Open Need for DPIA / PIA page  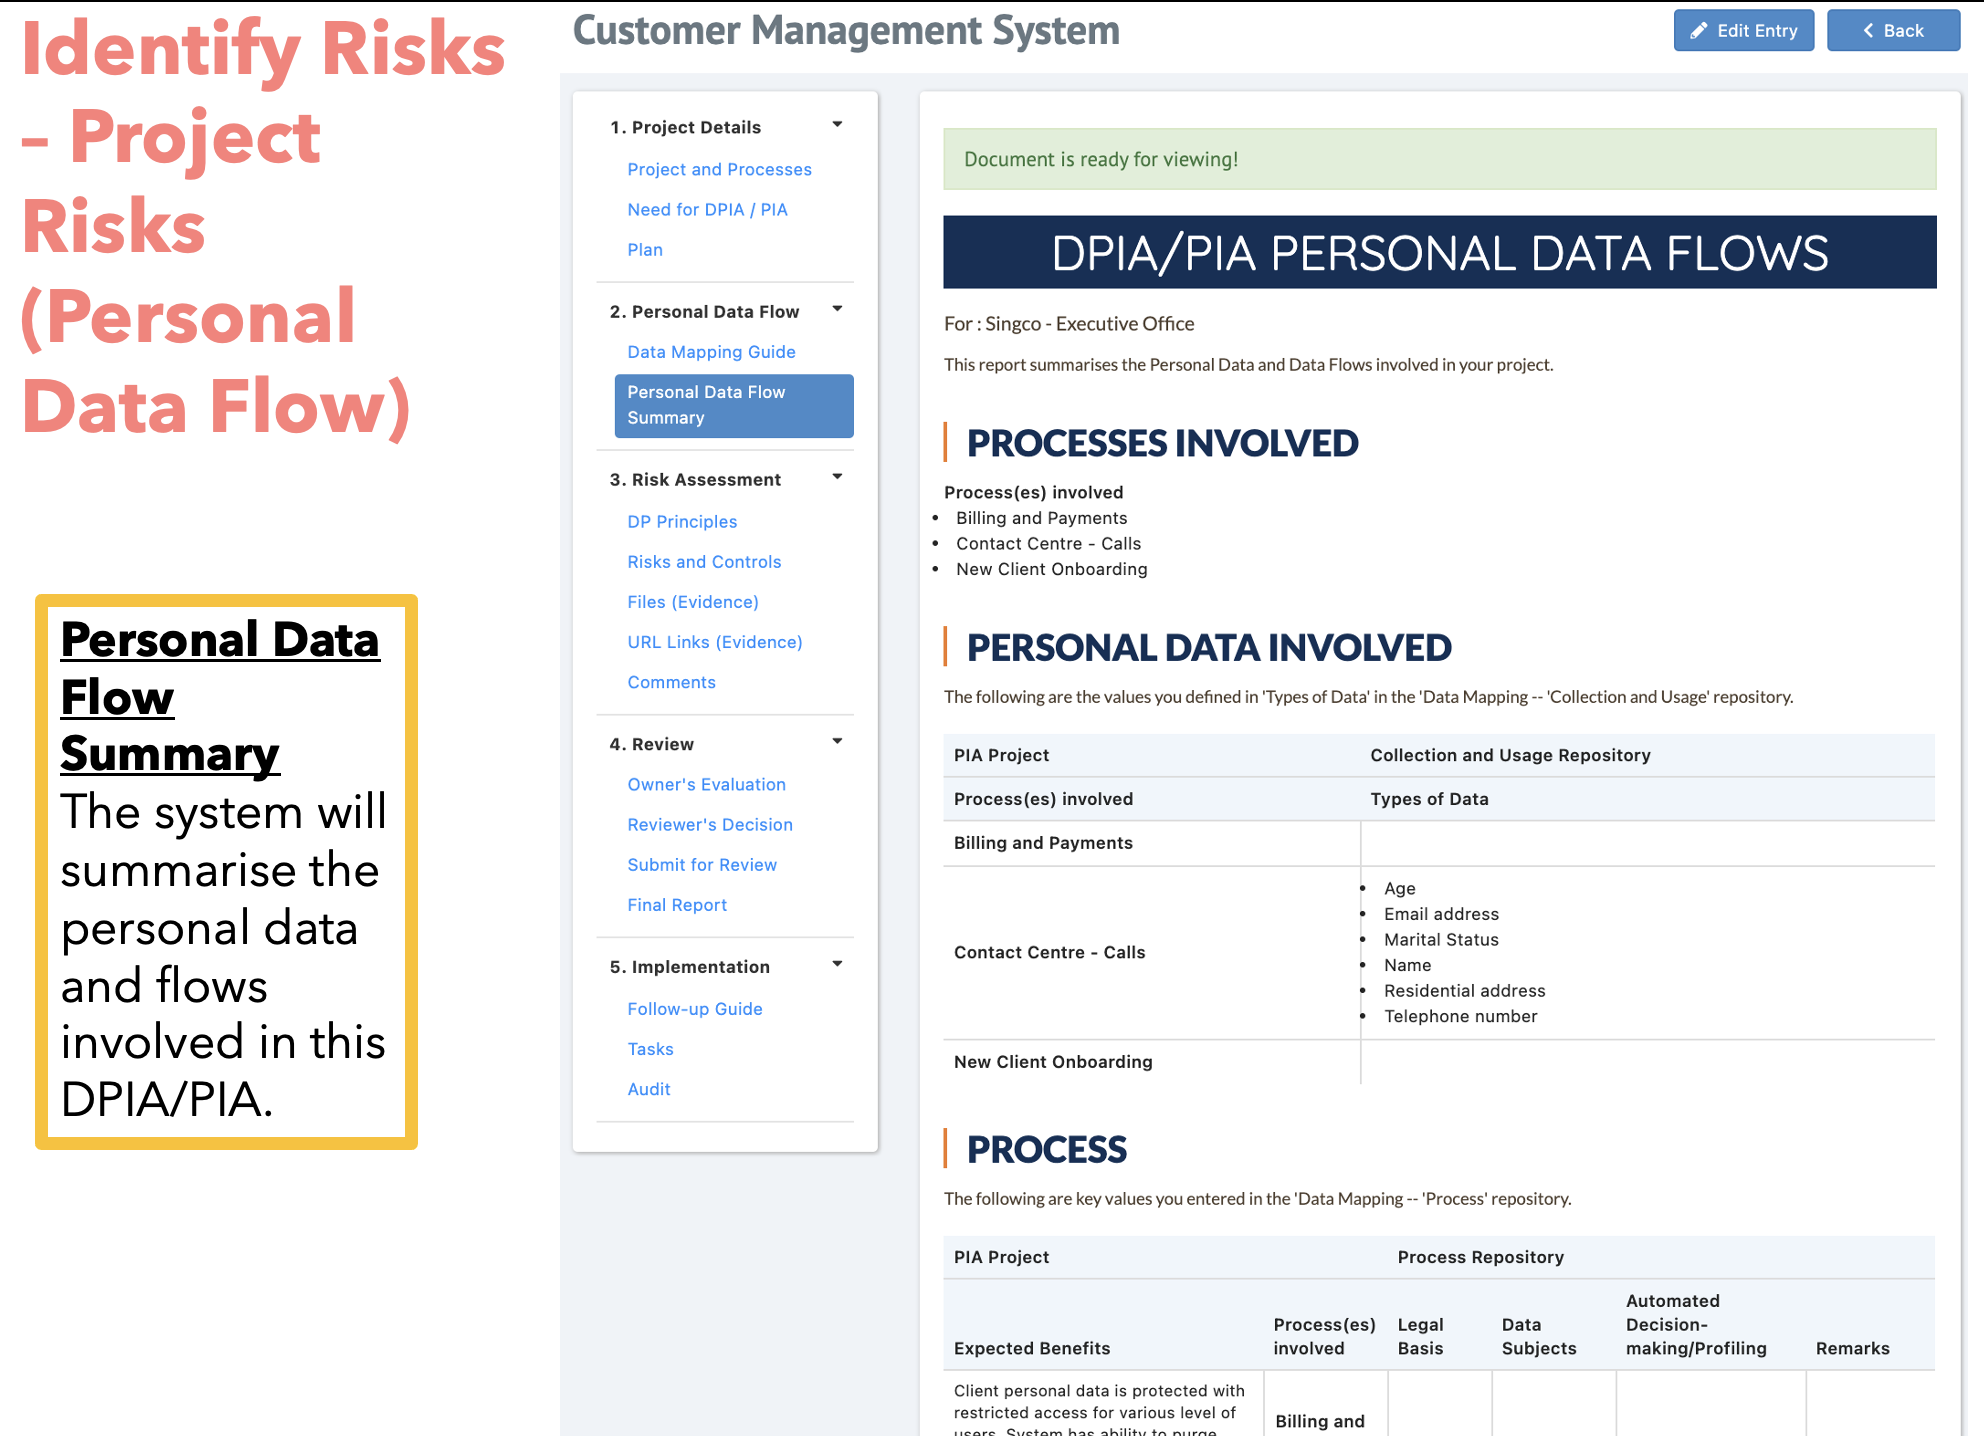pos(707,209)
